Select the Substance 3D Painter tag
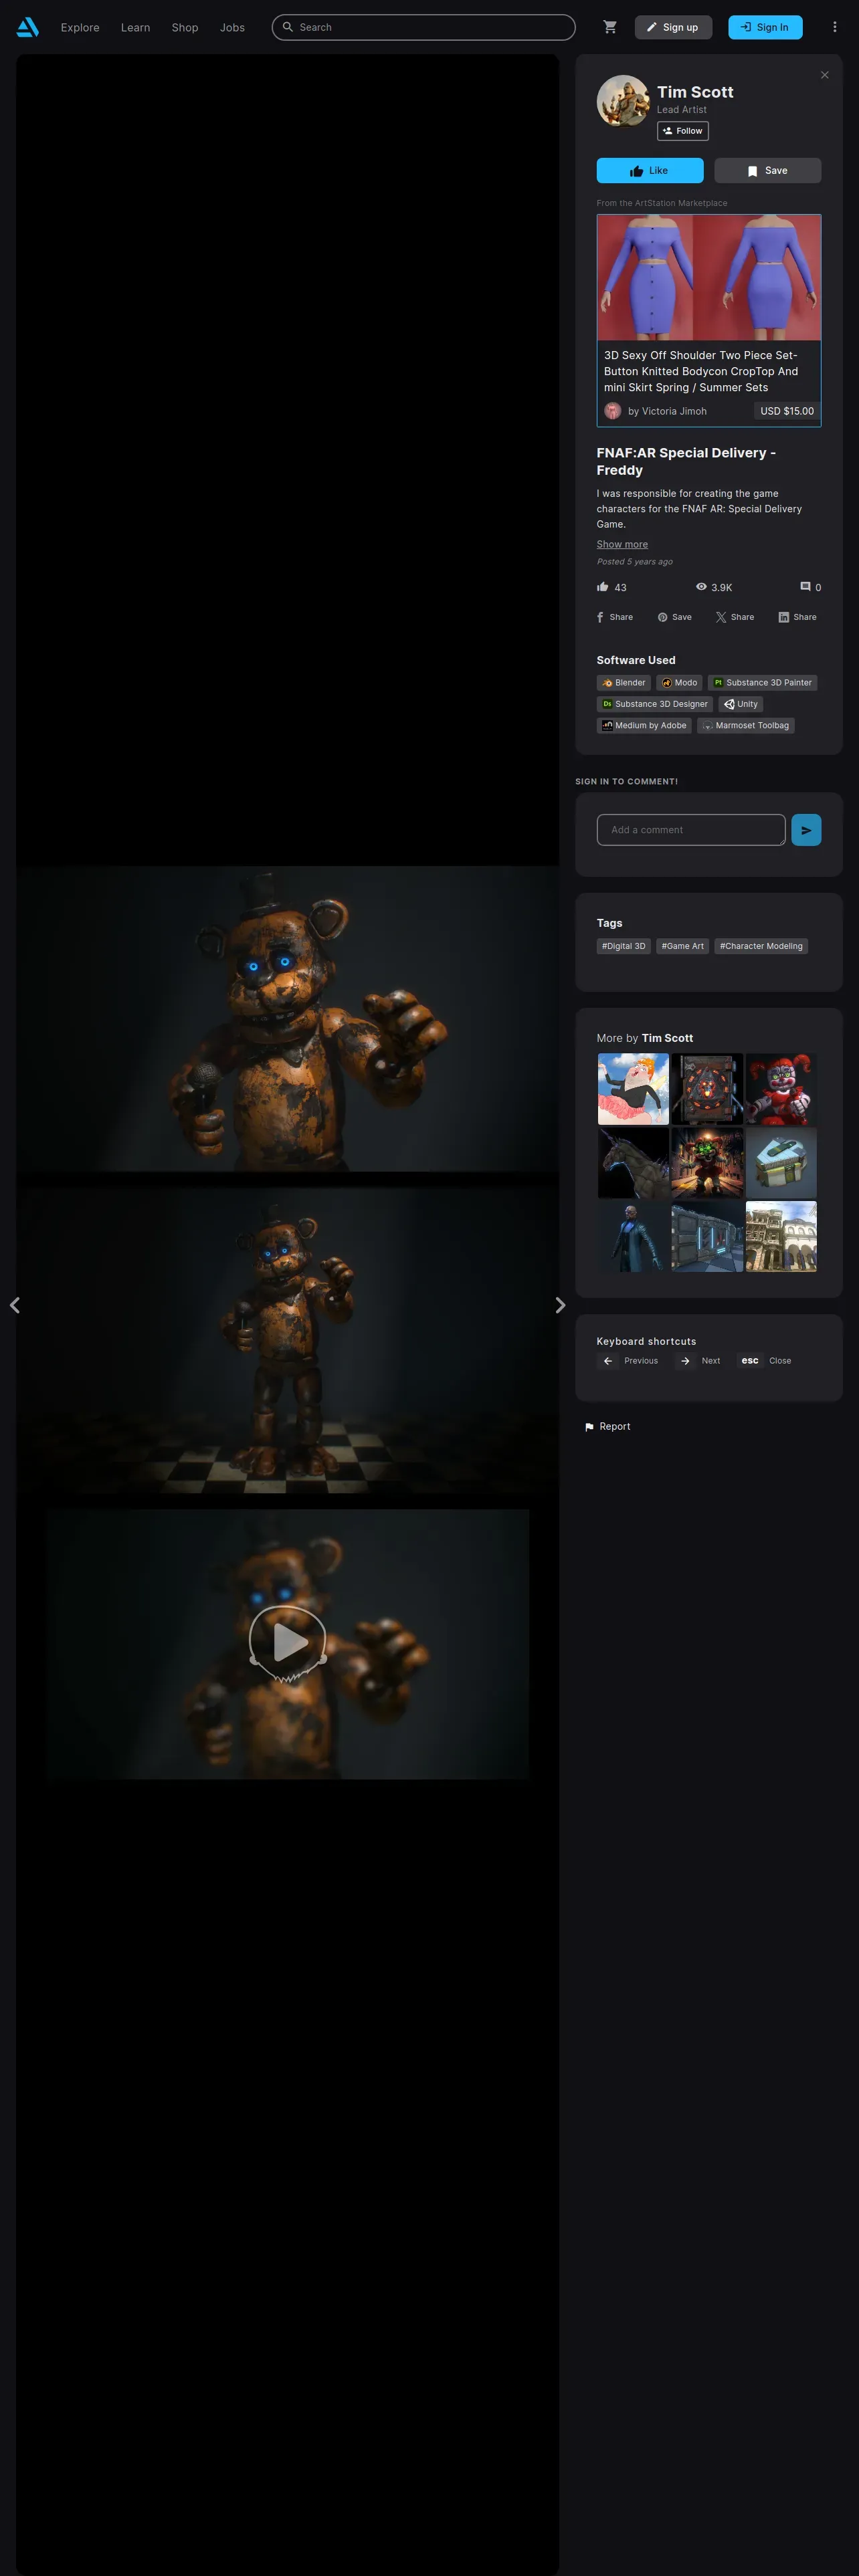This screenshot has width=859, height=2576. click(763, 683)
